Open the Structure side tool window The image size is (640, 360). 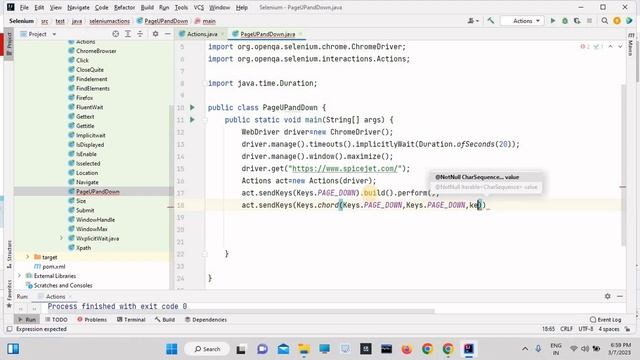tap(9, 254)
